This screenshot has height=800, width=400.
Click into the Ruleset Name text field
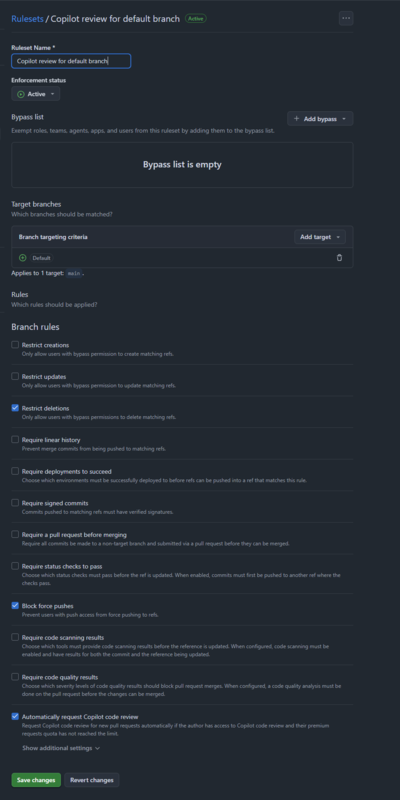[71, 61]
